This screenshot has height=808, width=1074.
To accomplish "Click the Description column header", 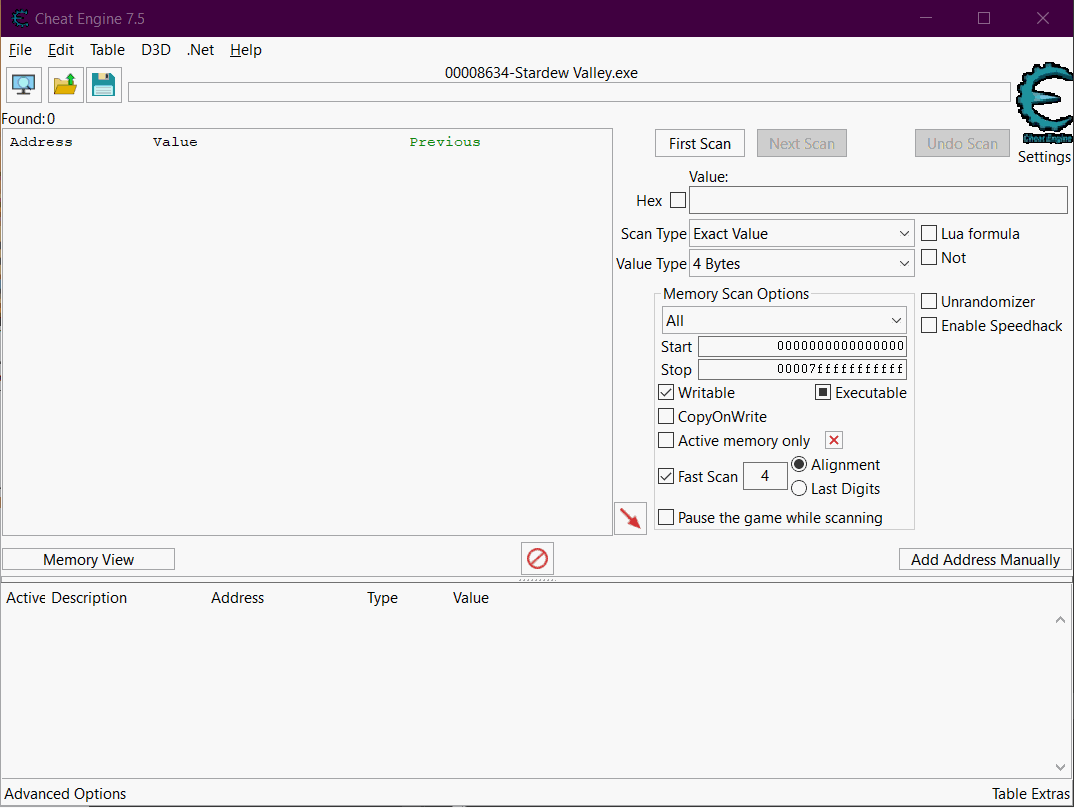I will 89,598.
